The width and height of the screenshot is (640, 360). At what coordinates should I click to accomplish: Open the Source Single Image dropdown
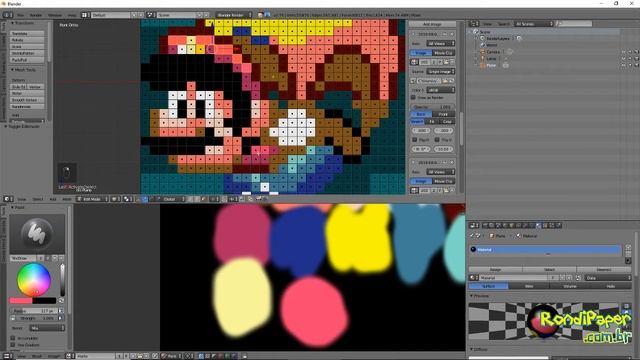click(x=440, y=71)
